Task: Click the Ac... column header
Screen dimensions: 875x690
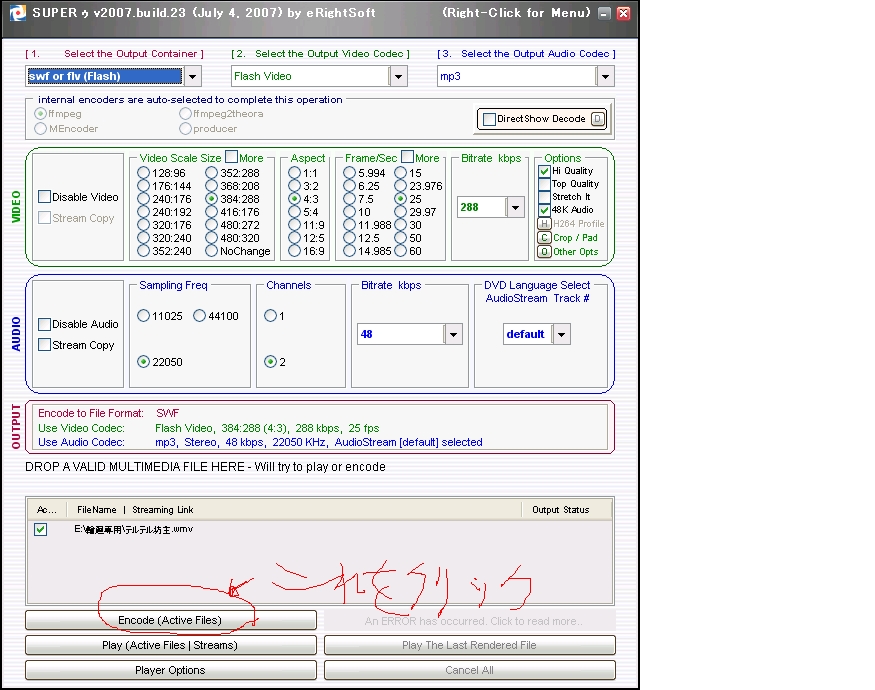Action: 47,510
